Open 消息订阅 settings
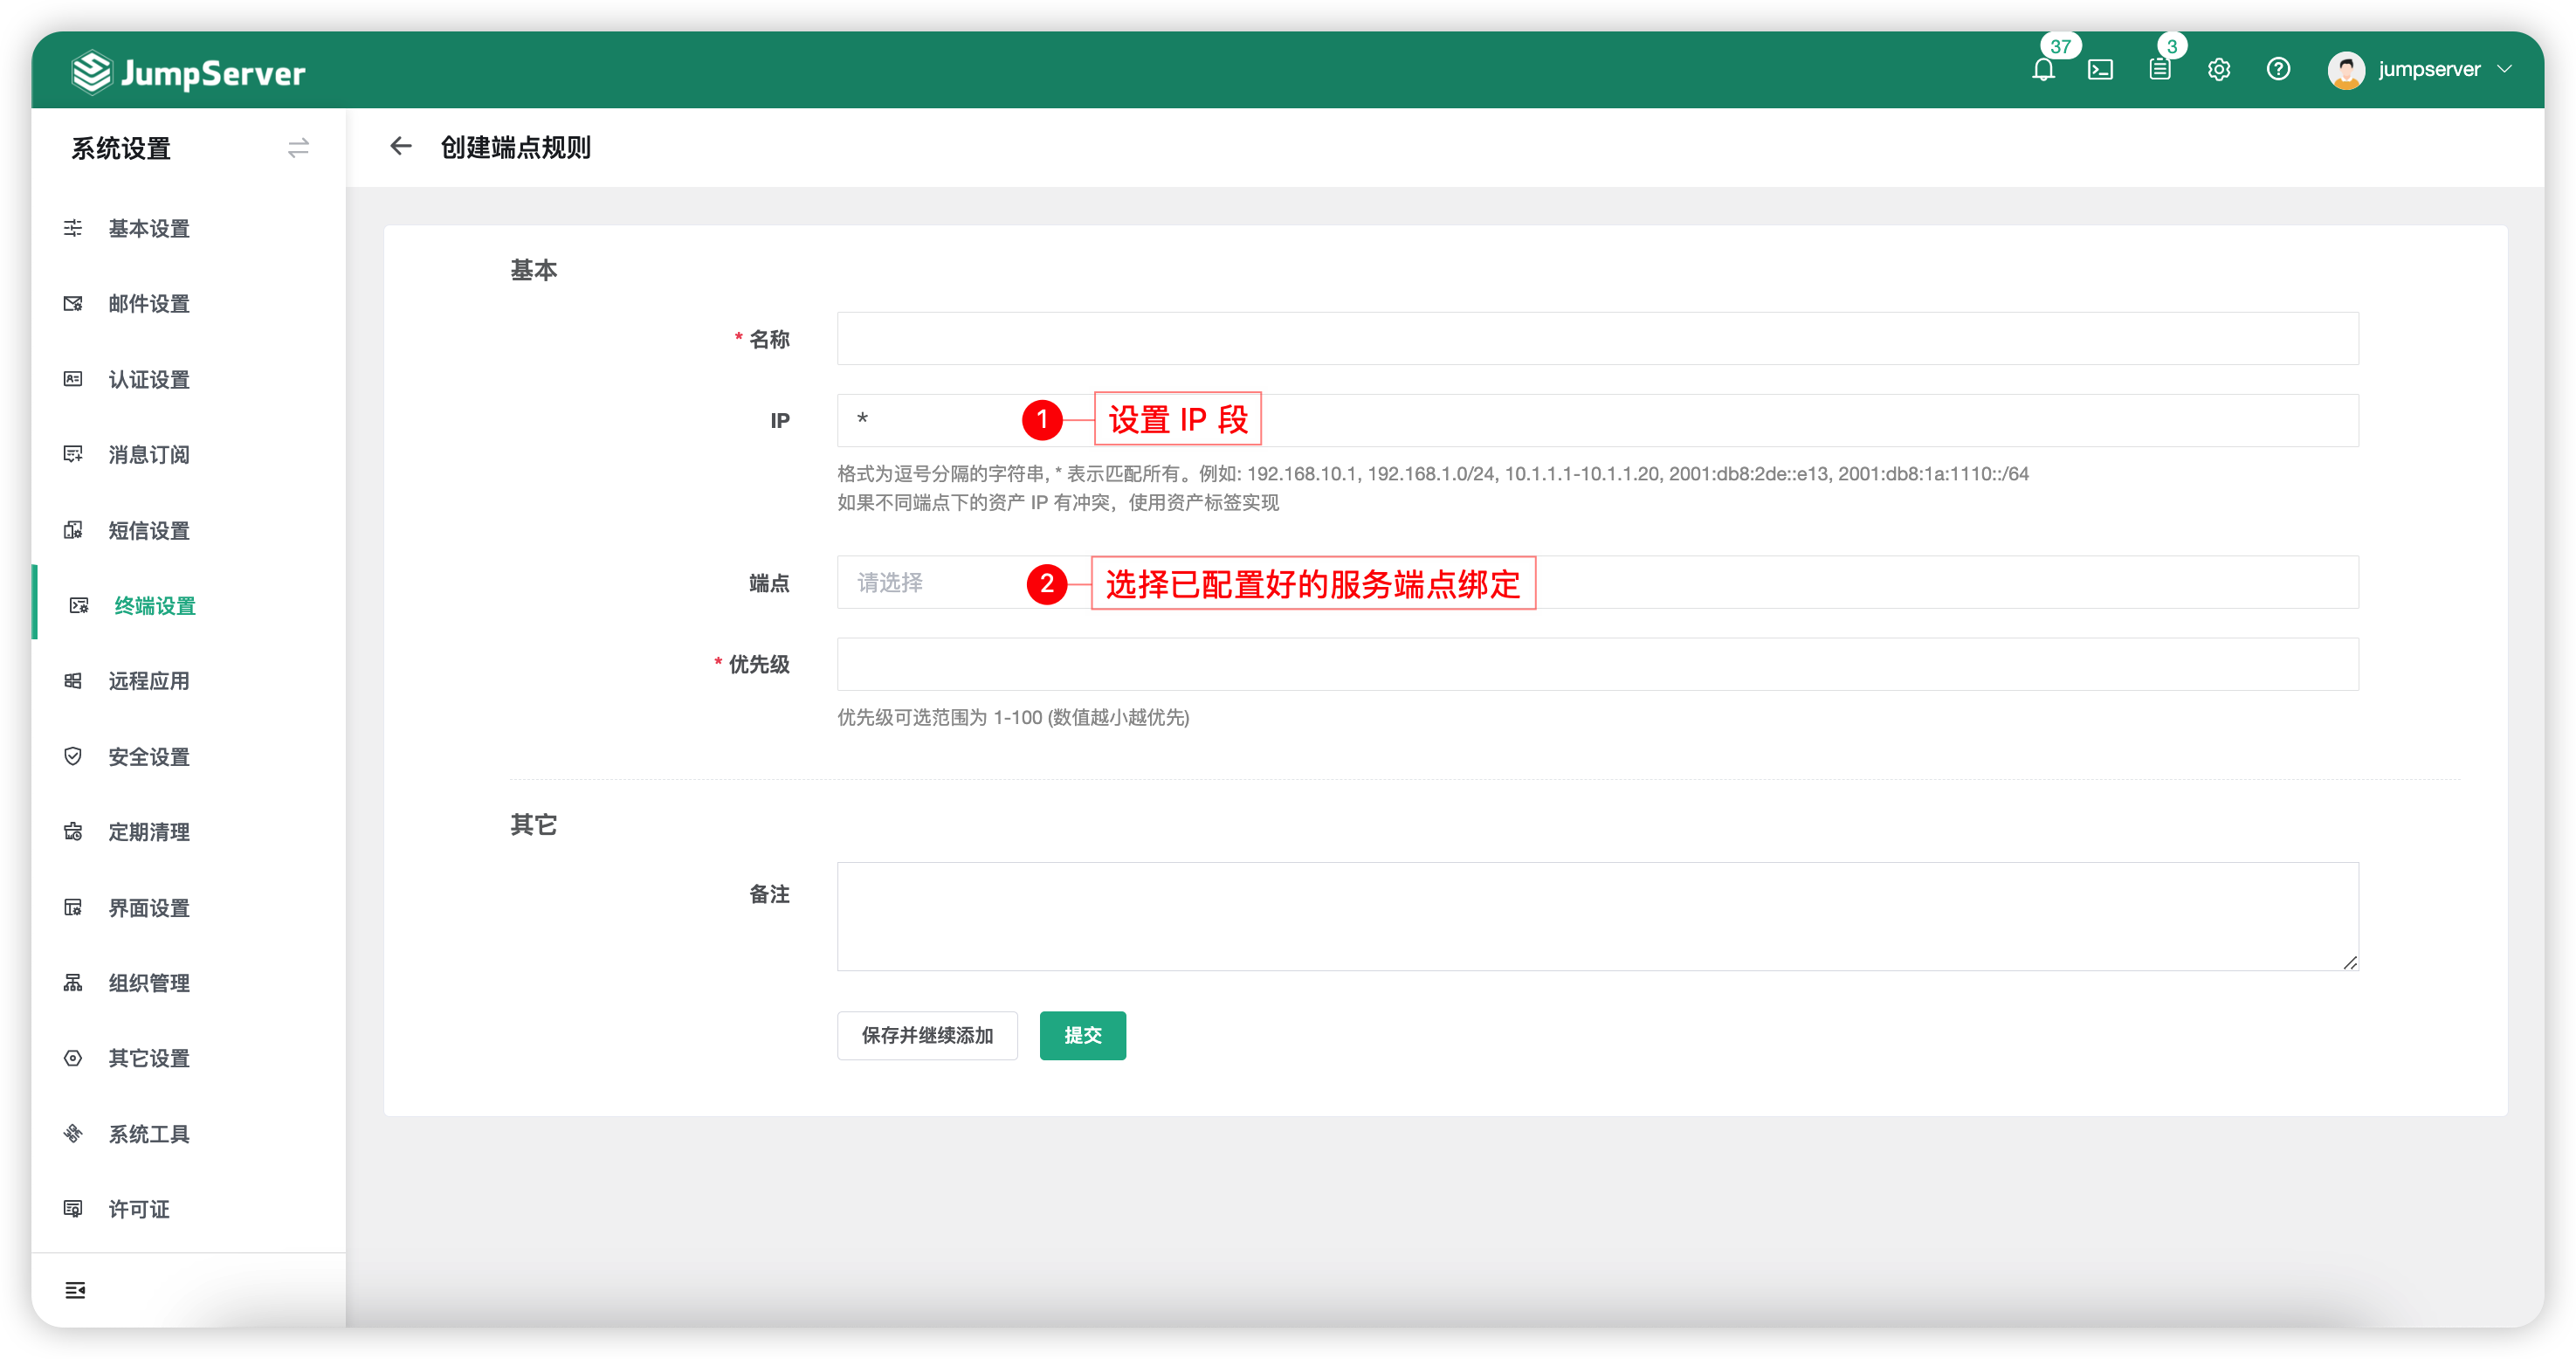 (x=148, y=454)
